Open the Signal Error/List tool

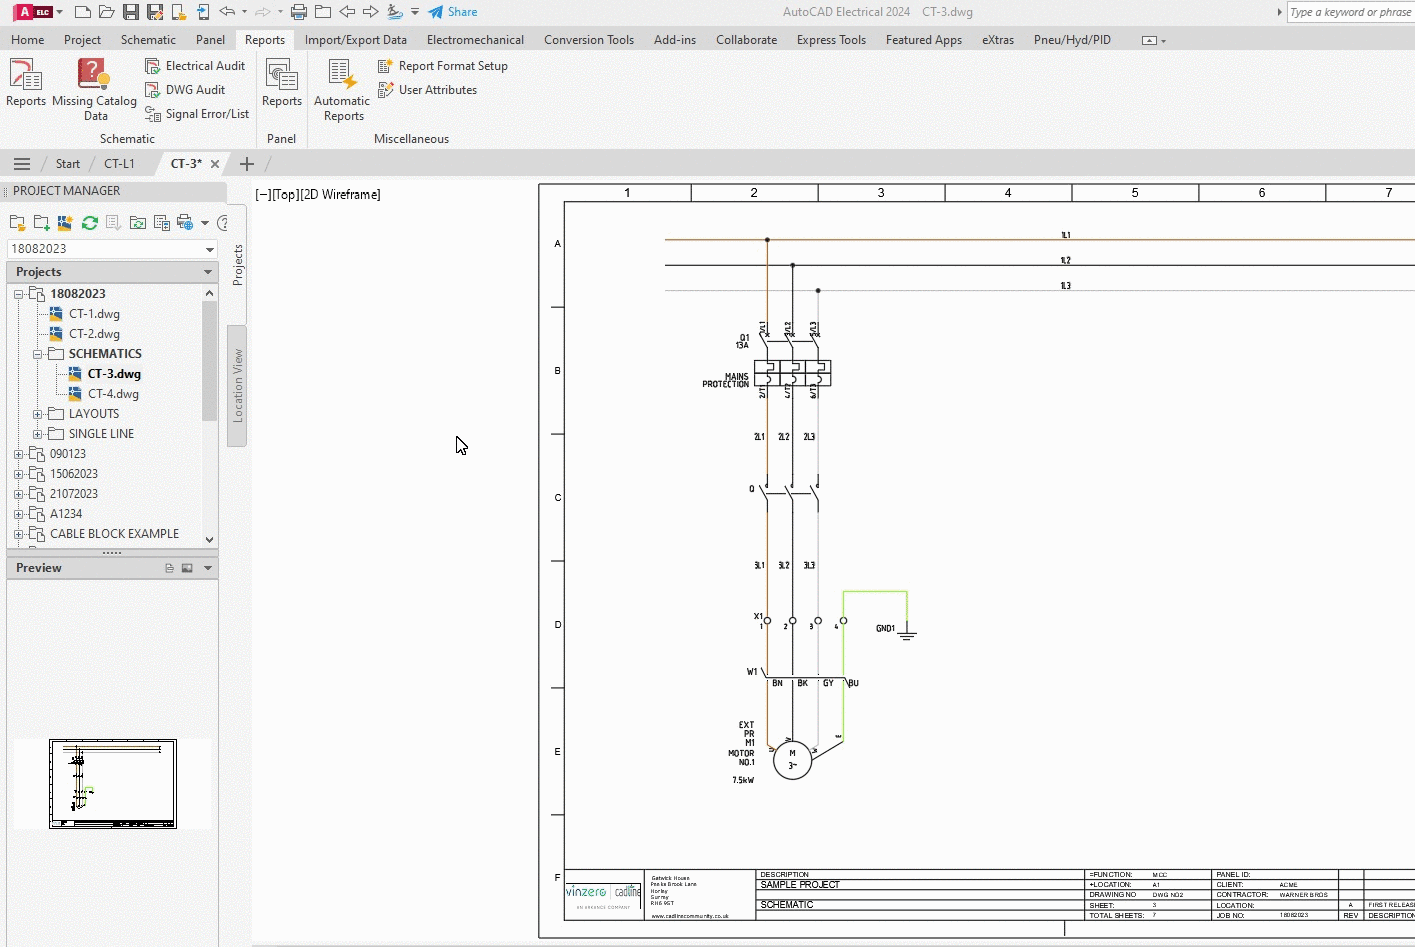coord(197,114)
